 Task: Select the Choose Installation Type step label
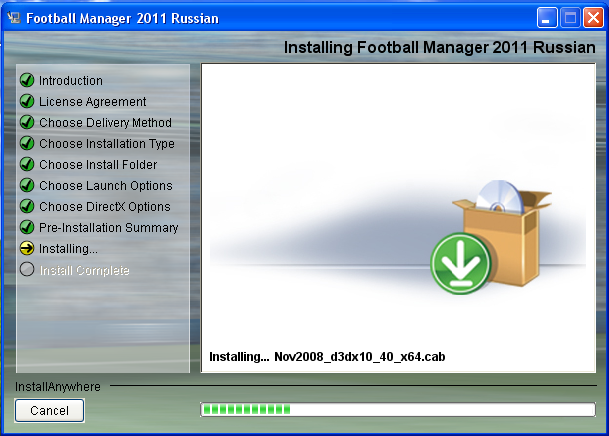click(x=107, y=144)
